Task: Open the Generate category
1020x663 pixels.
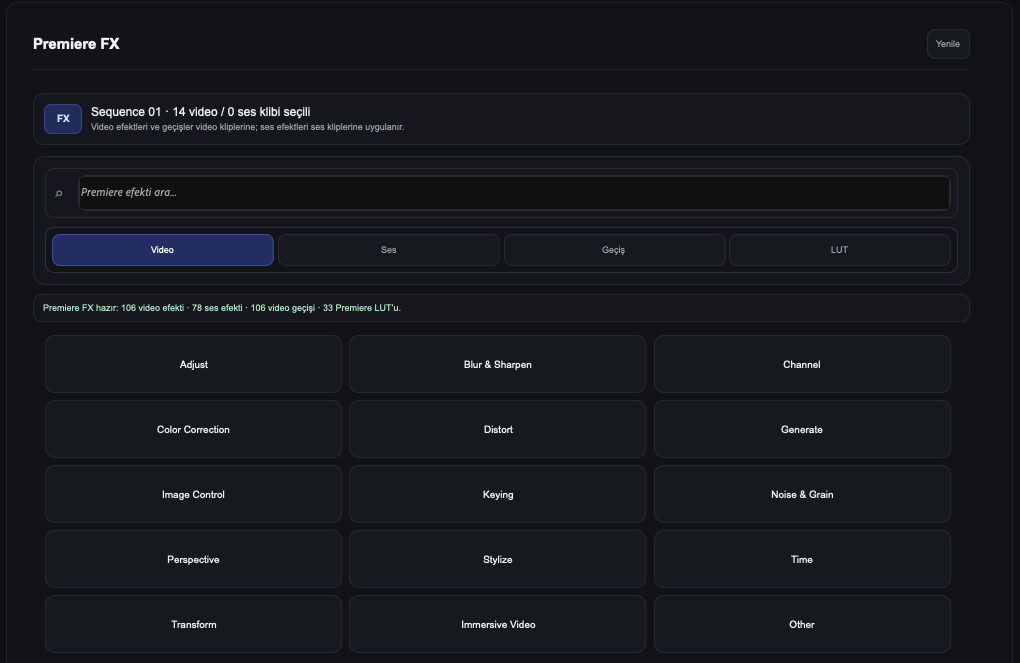Action: tap(802, 429)
